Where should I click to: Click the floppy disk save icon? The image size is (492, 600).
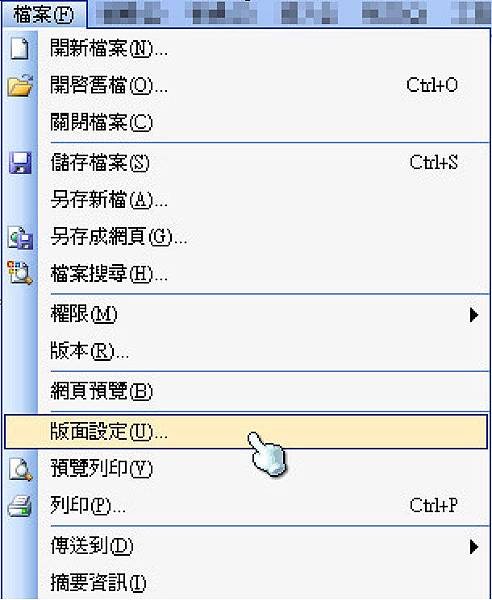point(20,163)
